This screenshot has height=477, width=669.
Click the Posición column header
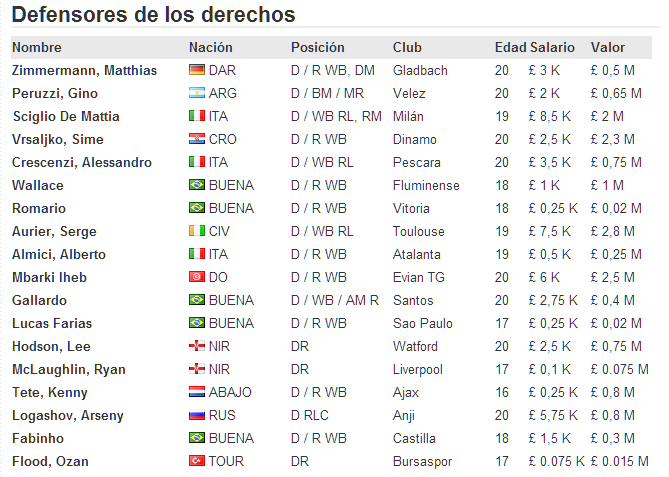point(317,47)
